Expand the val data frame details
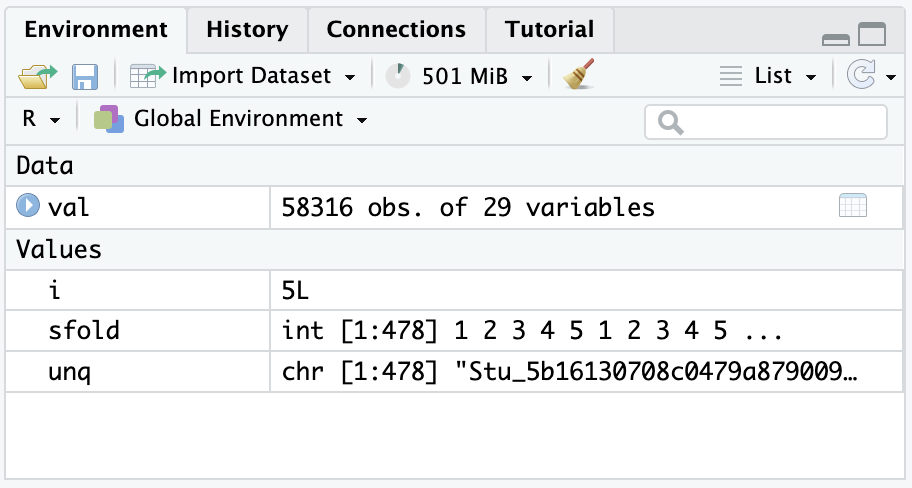The height and width of the screenshot is (488, 912). (28, 207)
